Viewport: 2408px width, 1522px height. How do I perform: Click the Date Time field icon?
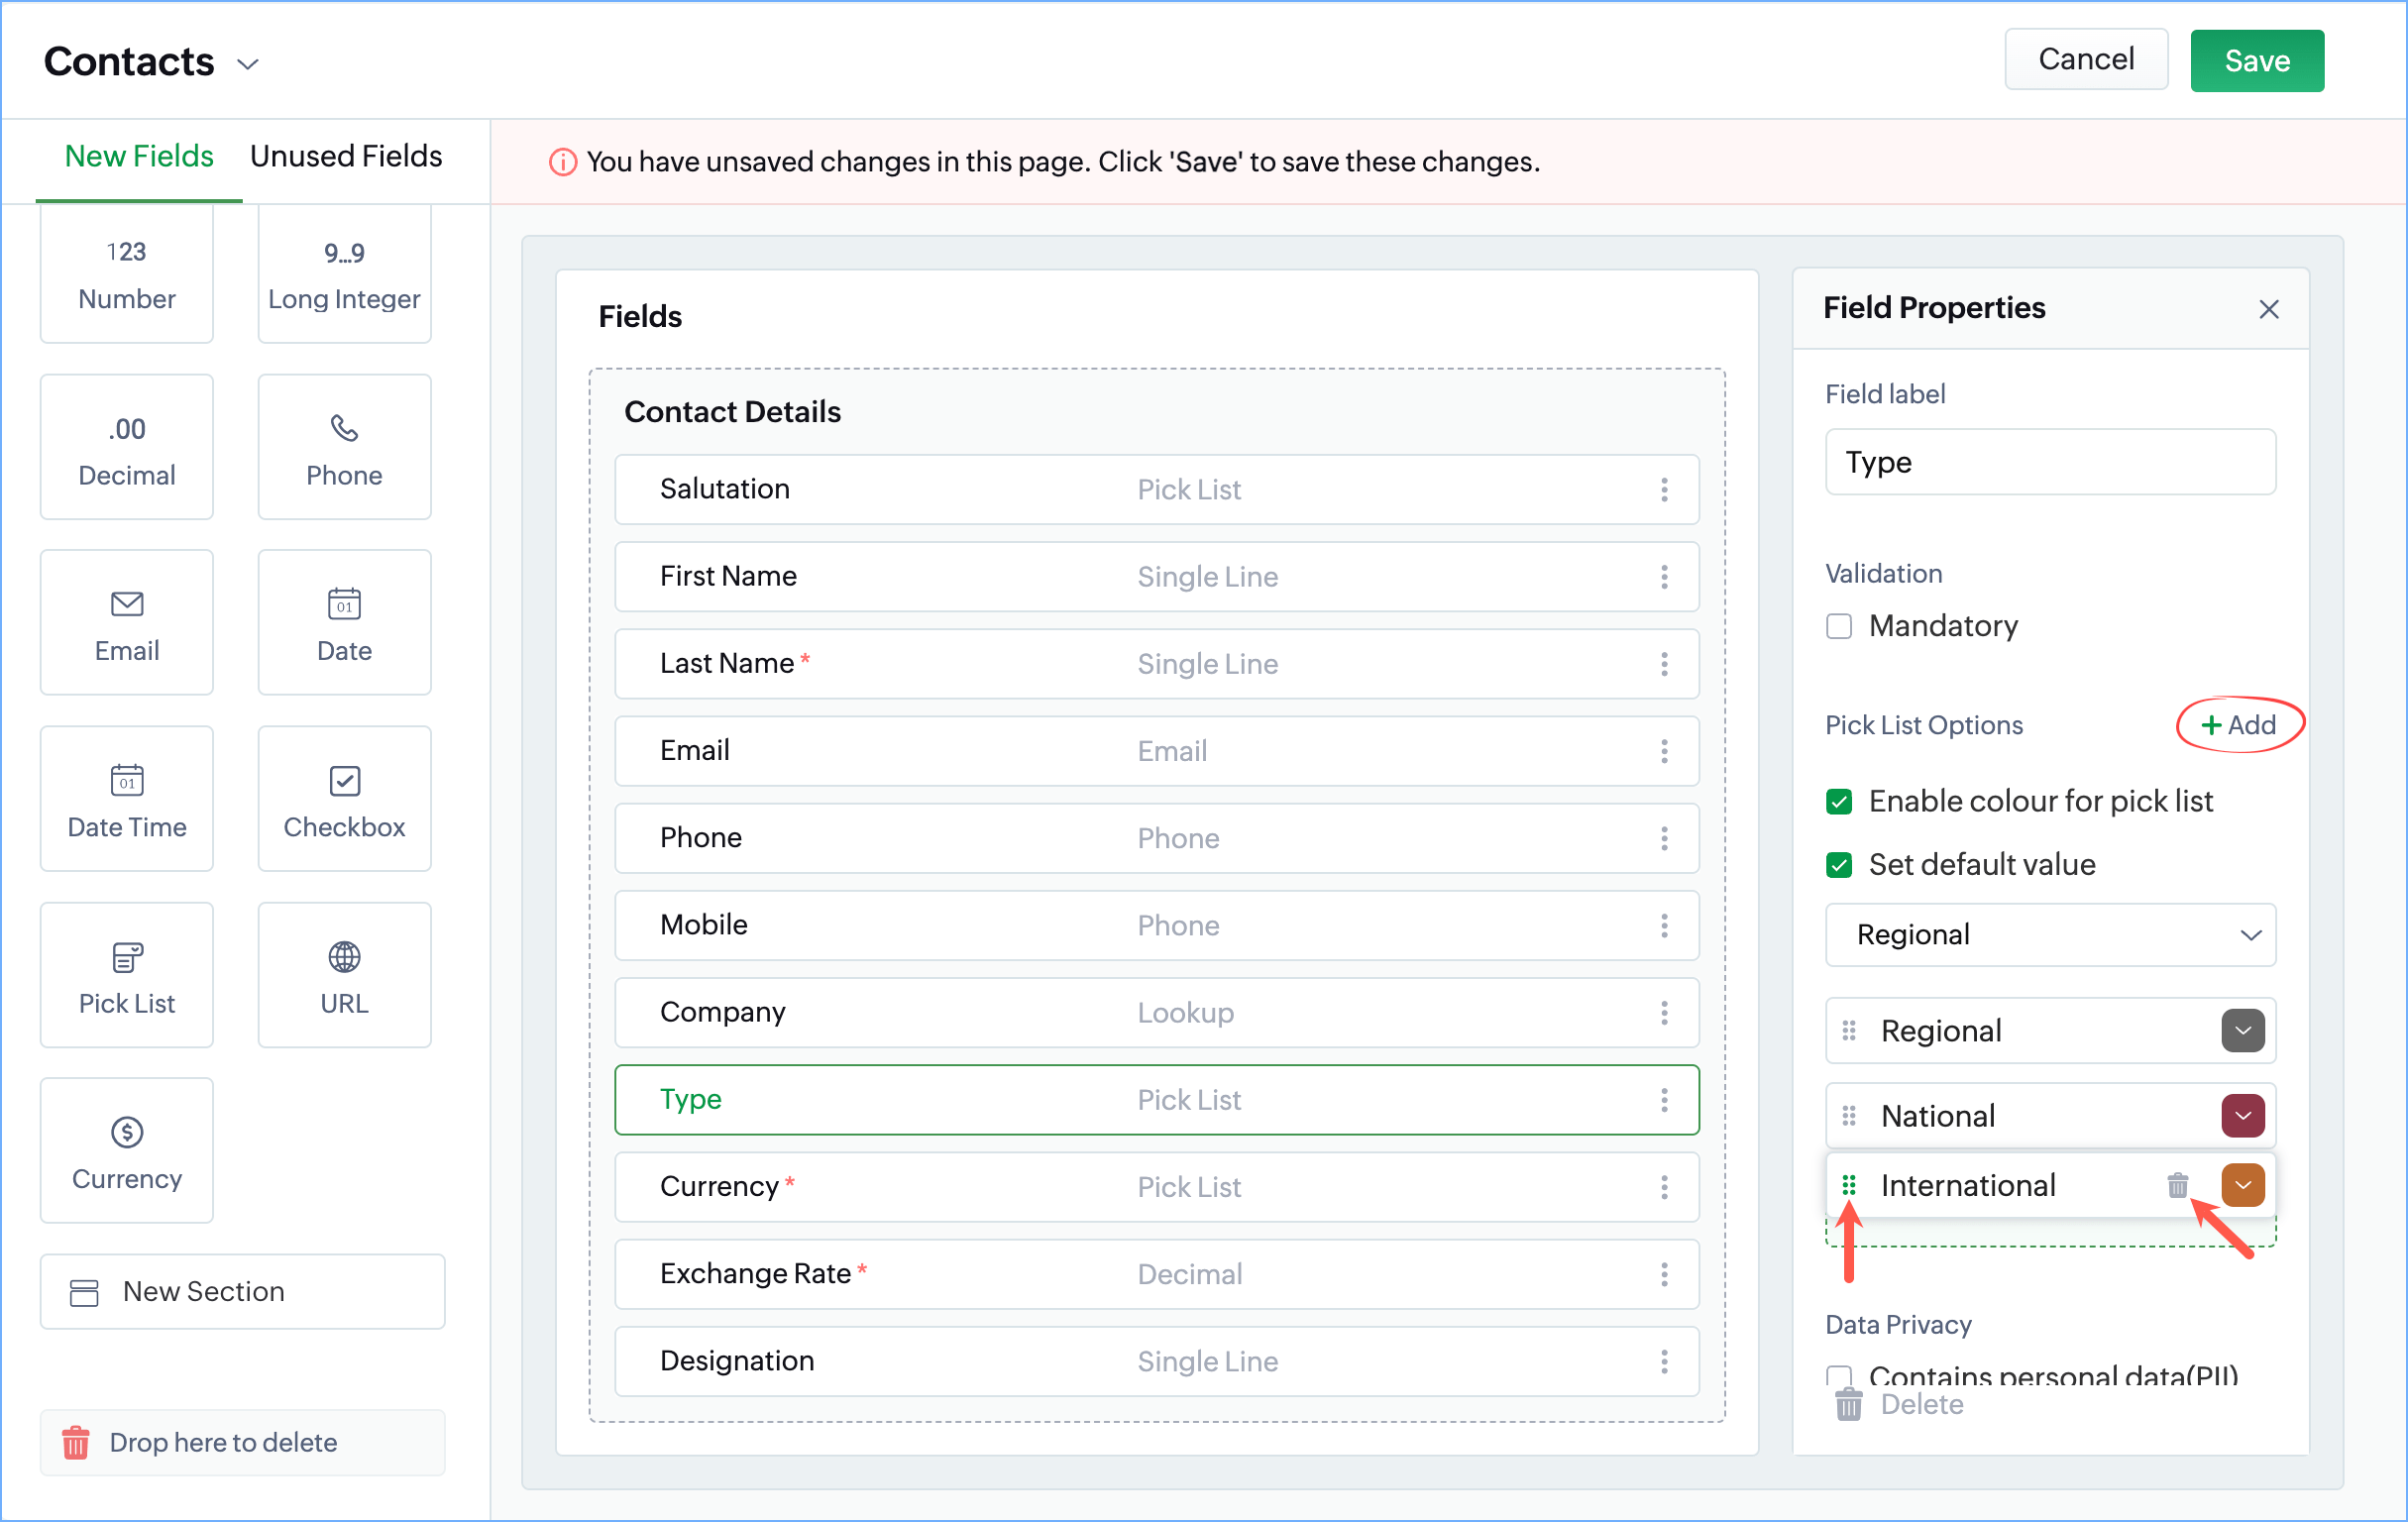click(x=127, y=780)
